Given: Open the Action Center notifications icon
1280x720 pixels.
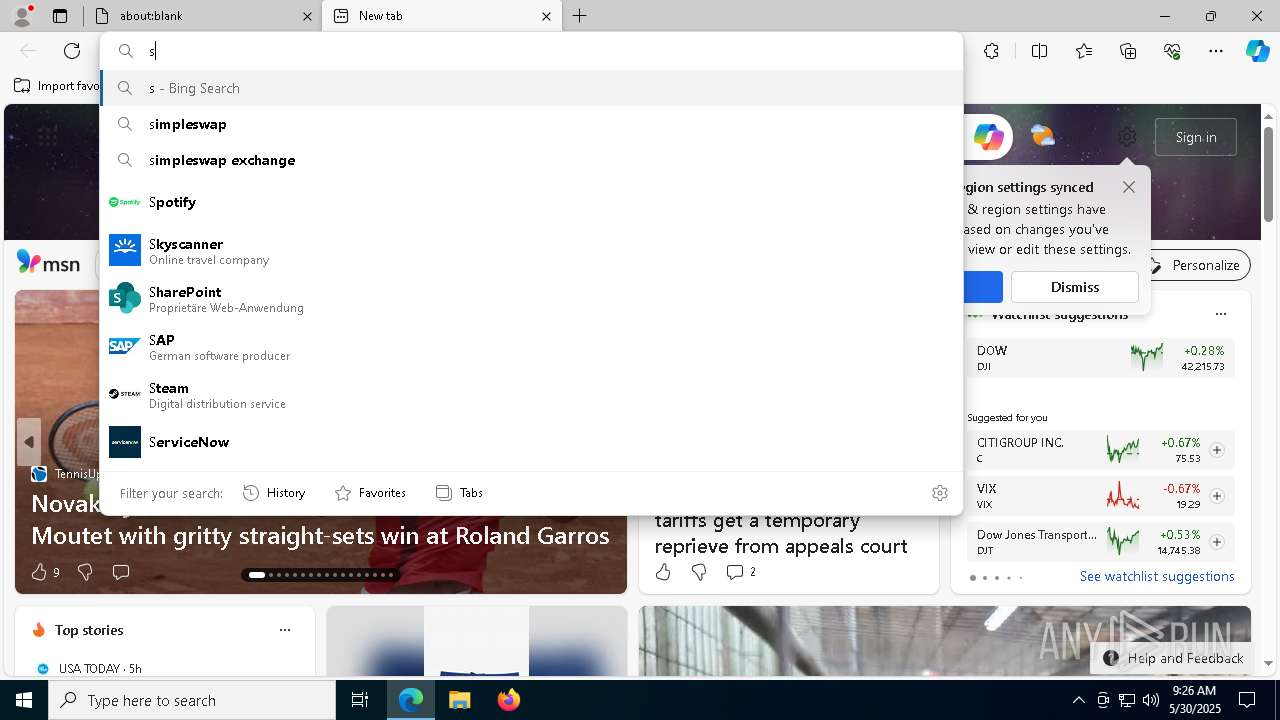Looking at the screenshot, I should (x=1247, y=700).
